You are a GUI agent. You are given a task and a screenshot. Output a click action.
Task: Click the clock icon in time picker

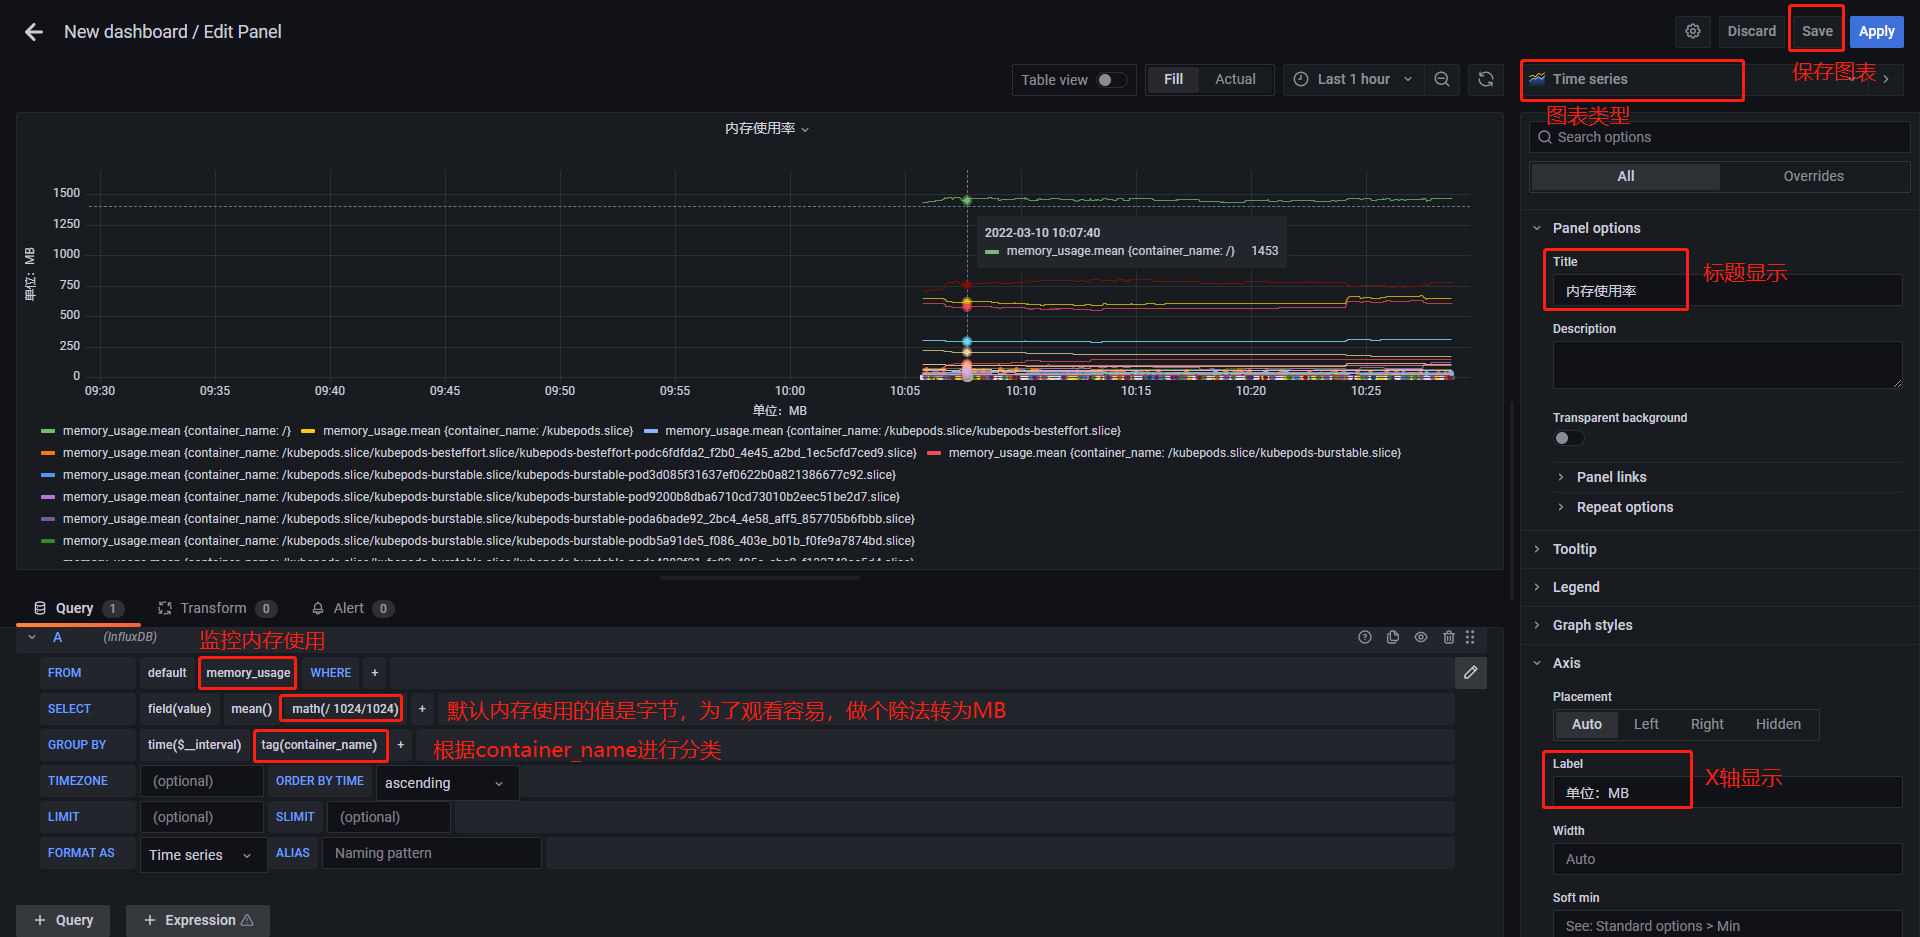[1300, 79]
